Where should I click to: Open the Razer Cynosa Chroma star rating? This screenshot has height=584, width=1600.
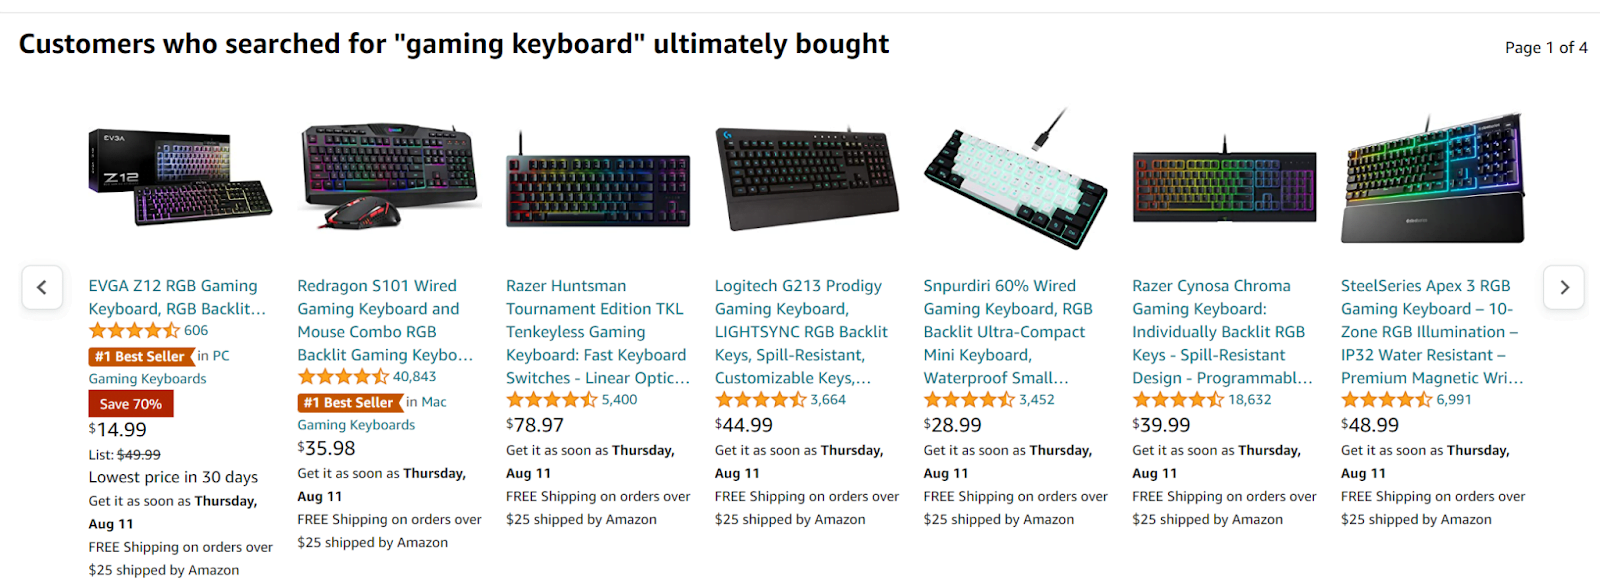[x=1178, y=399]
